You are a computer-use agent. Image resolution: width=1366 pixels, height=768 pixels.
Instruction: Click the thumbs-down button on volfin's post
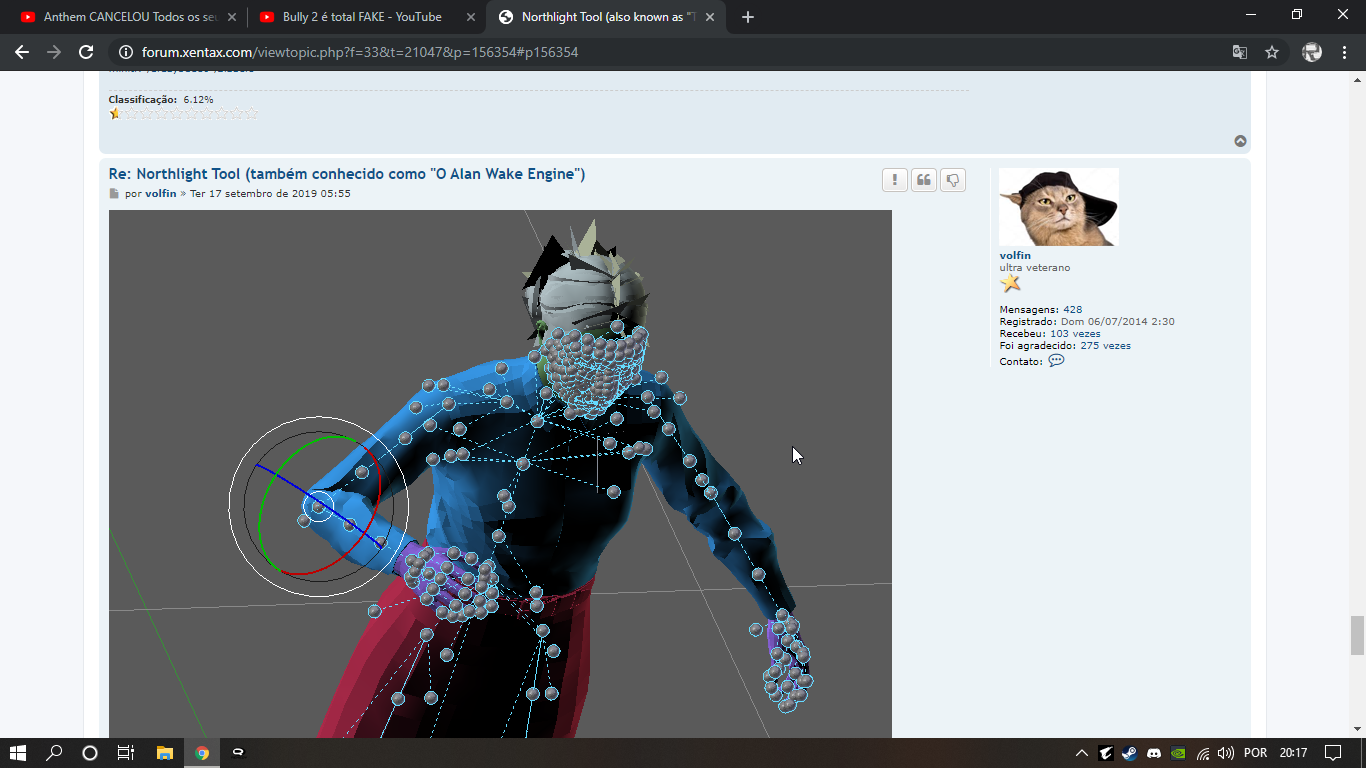[953, 180]
